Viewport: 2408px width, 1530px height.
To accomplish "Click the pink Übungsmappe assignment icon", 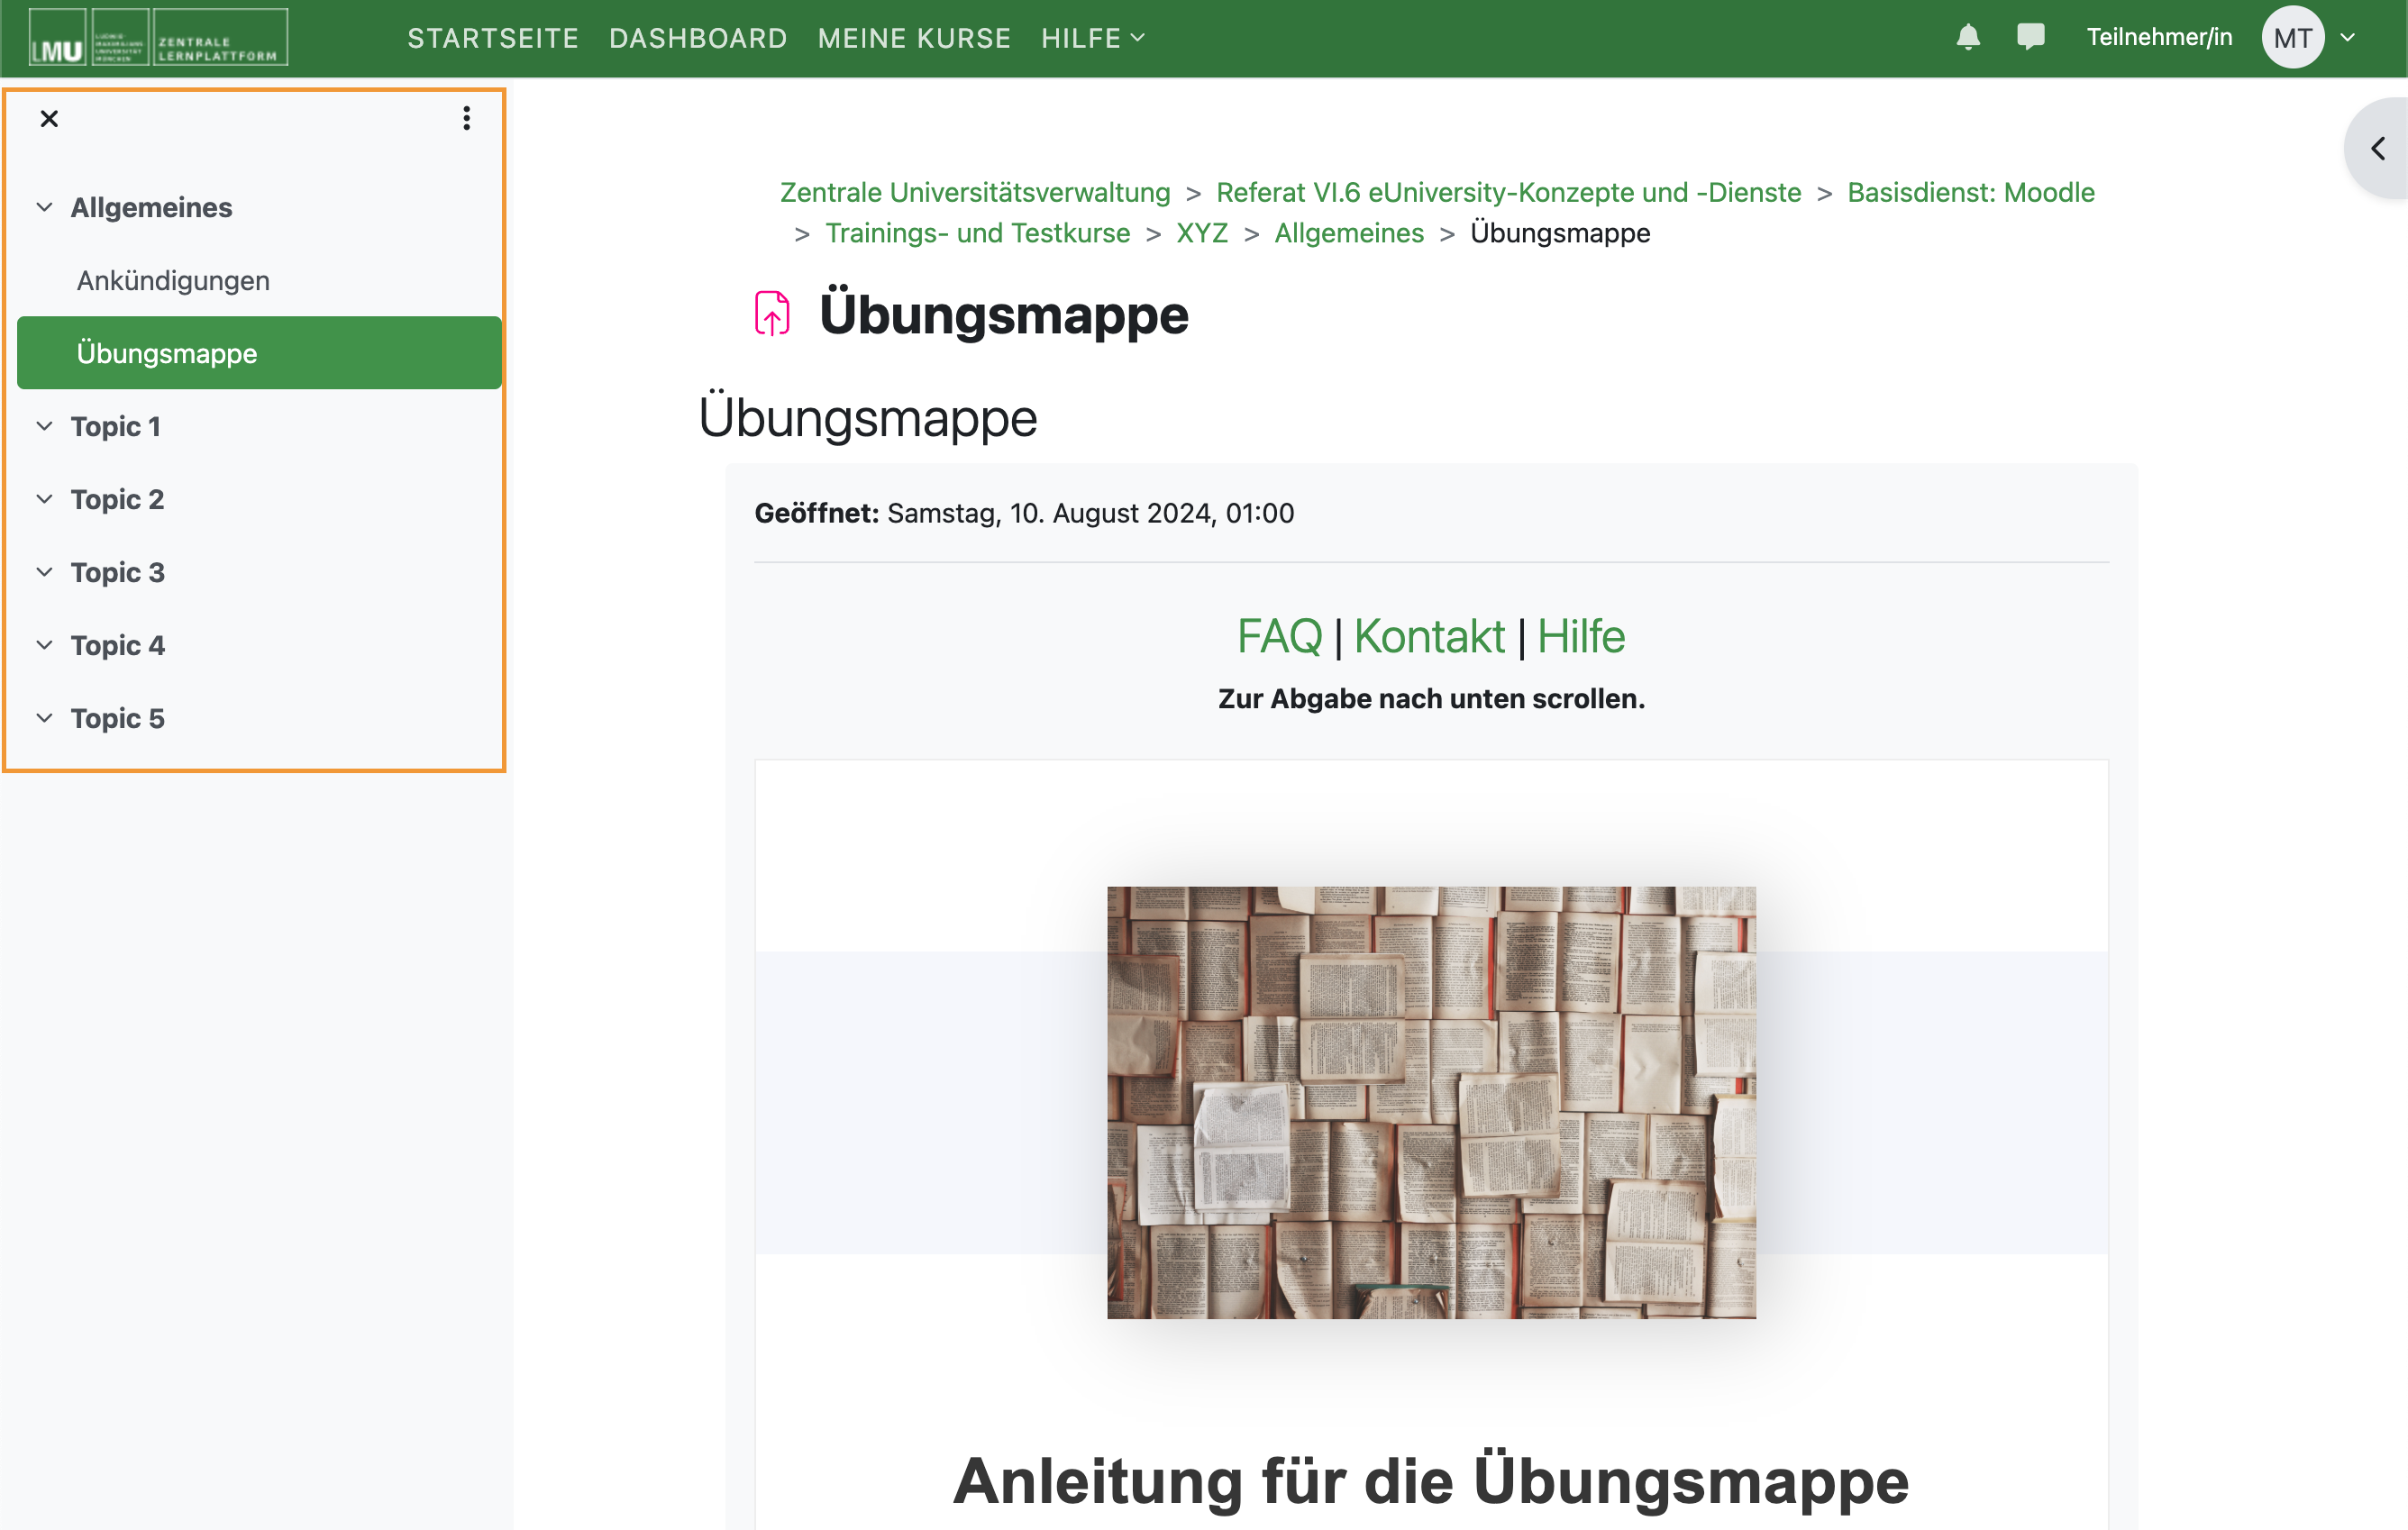I will coord(771,314).
